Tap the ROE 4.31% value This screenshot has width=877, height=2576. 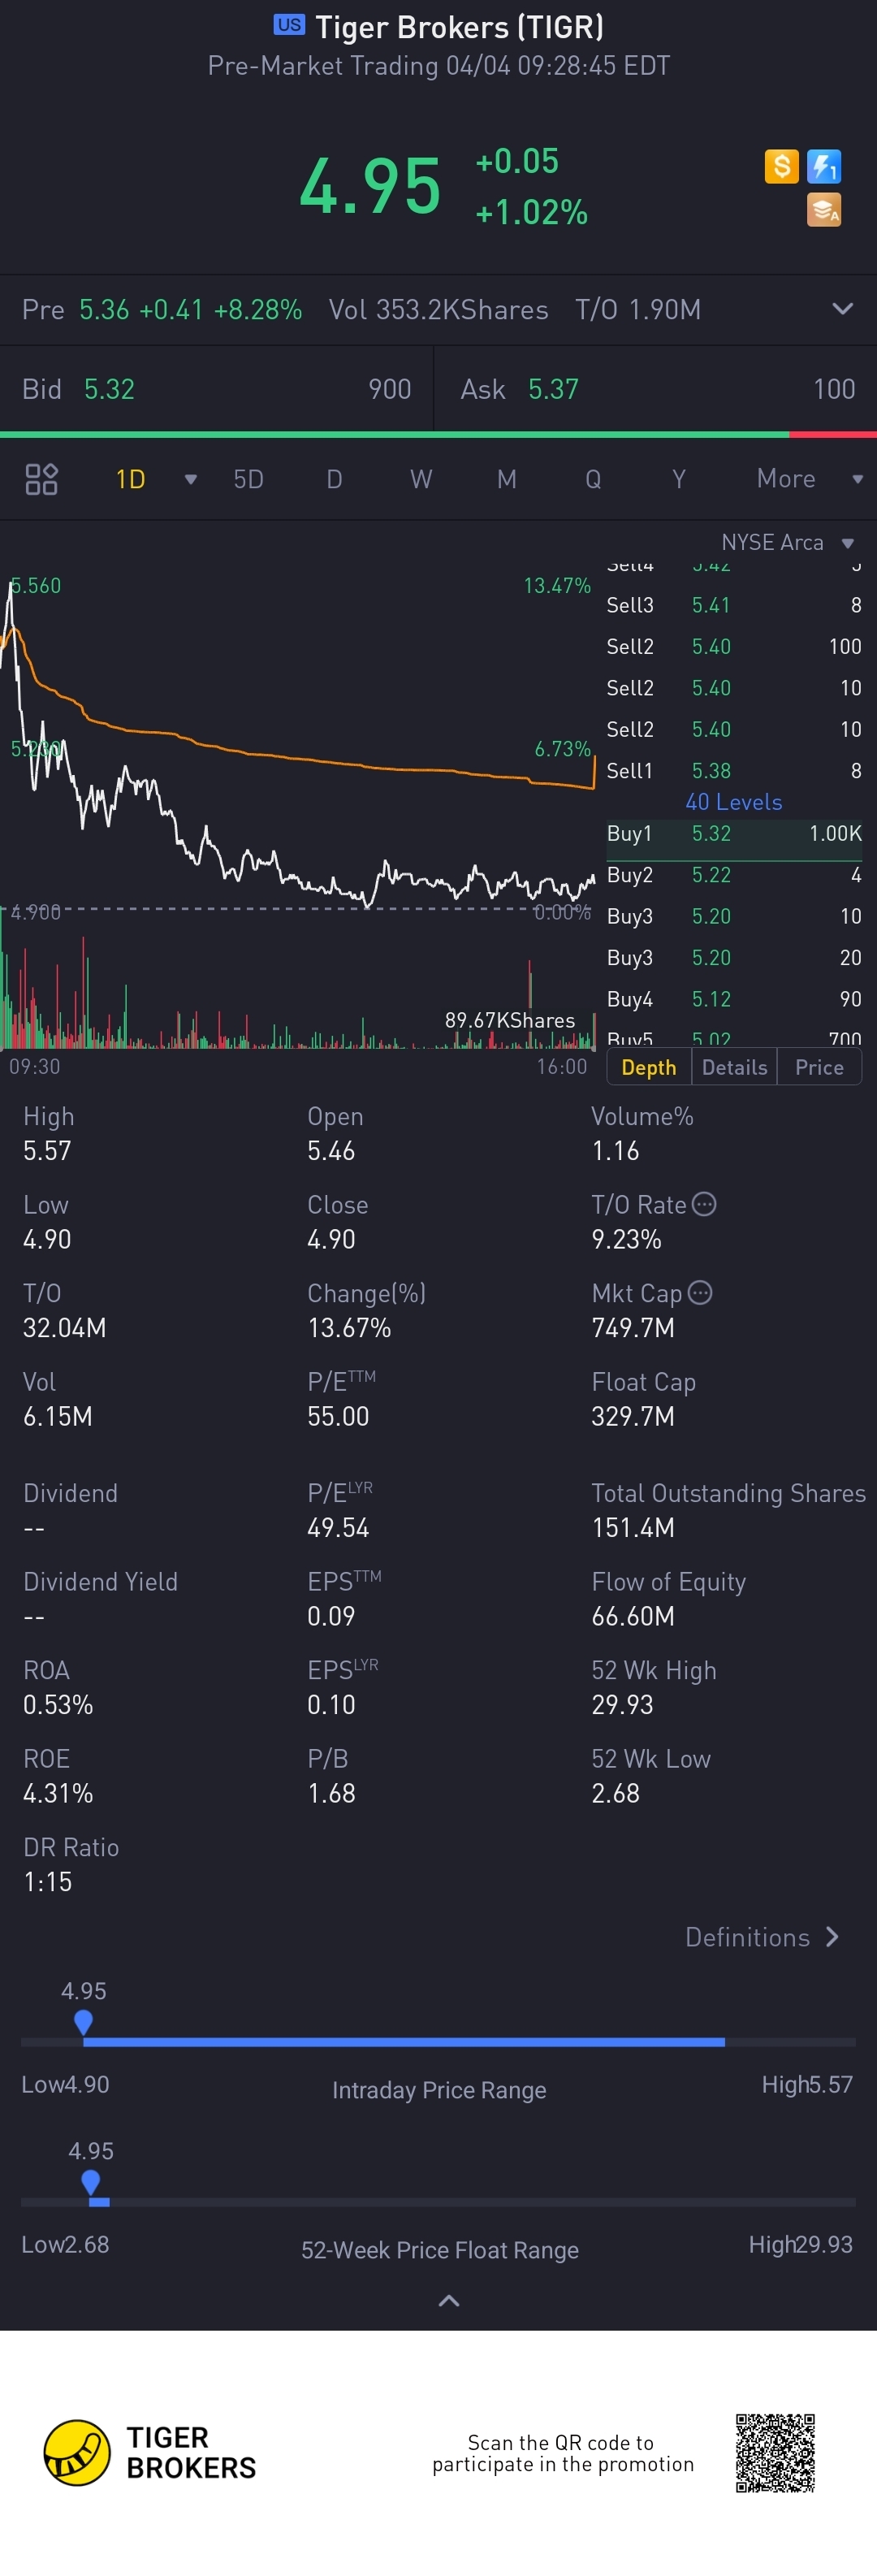[x=58, y=1793]
